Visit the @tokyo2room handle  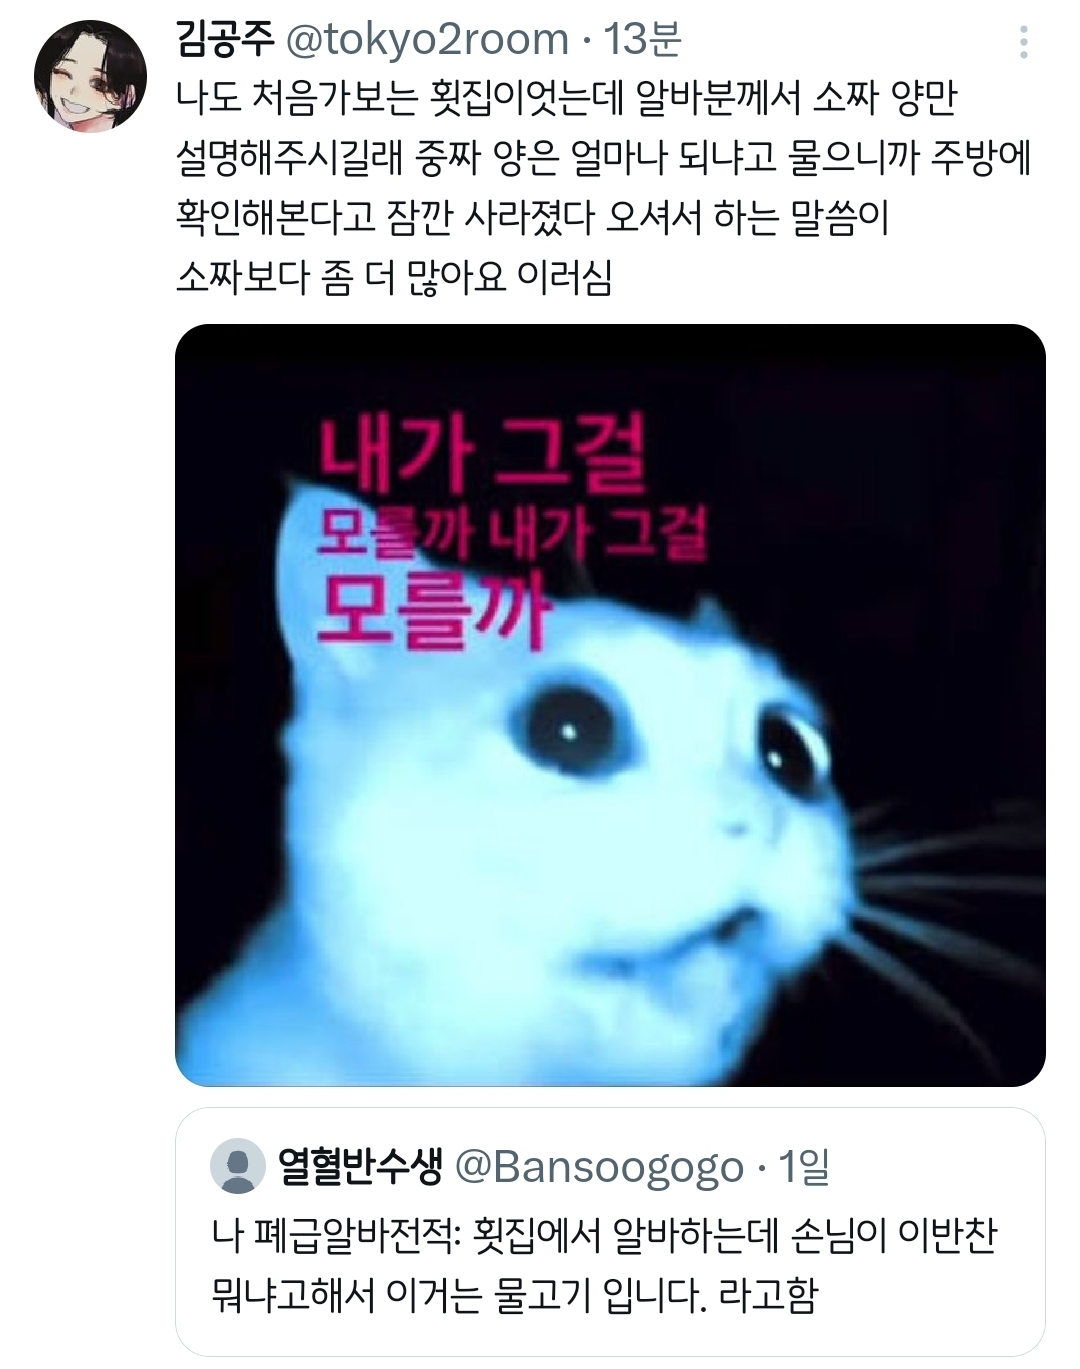tap(427, 40)
